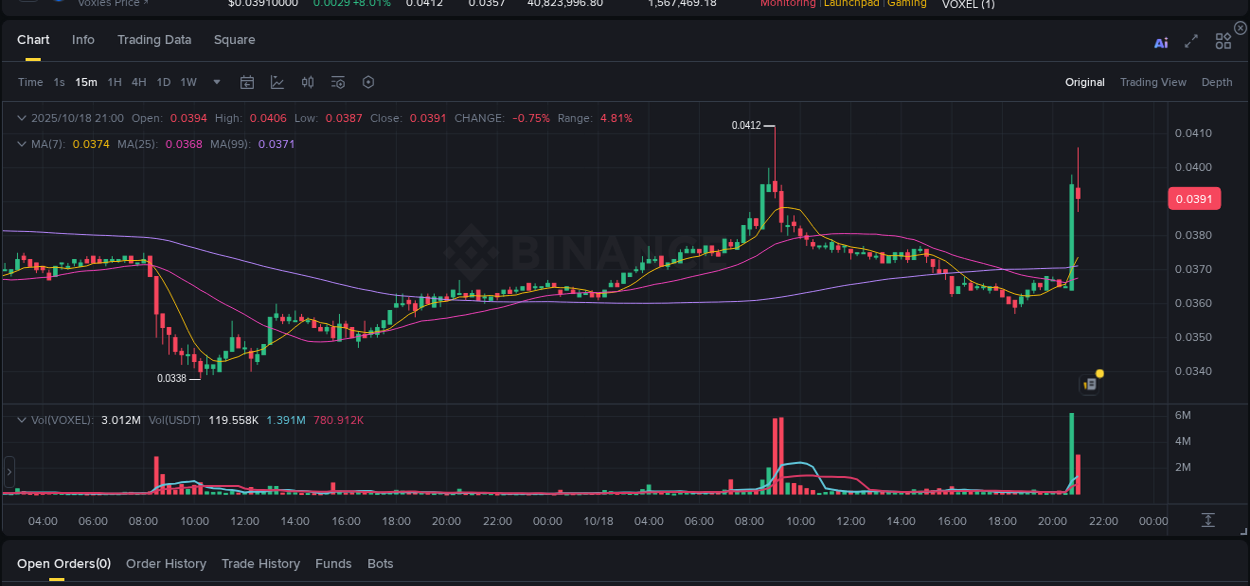Collapse the OHLC data row
This screenshot has width=1250, height=586.
[x=21, y=117]
